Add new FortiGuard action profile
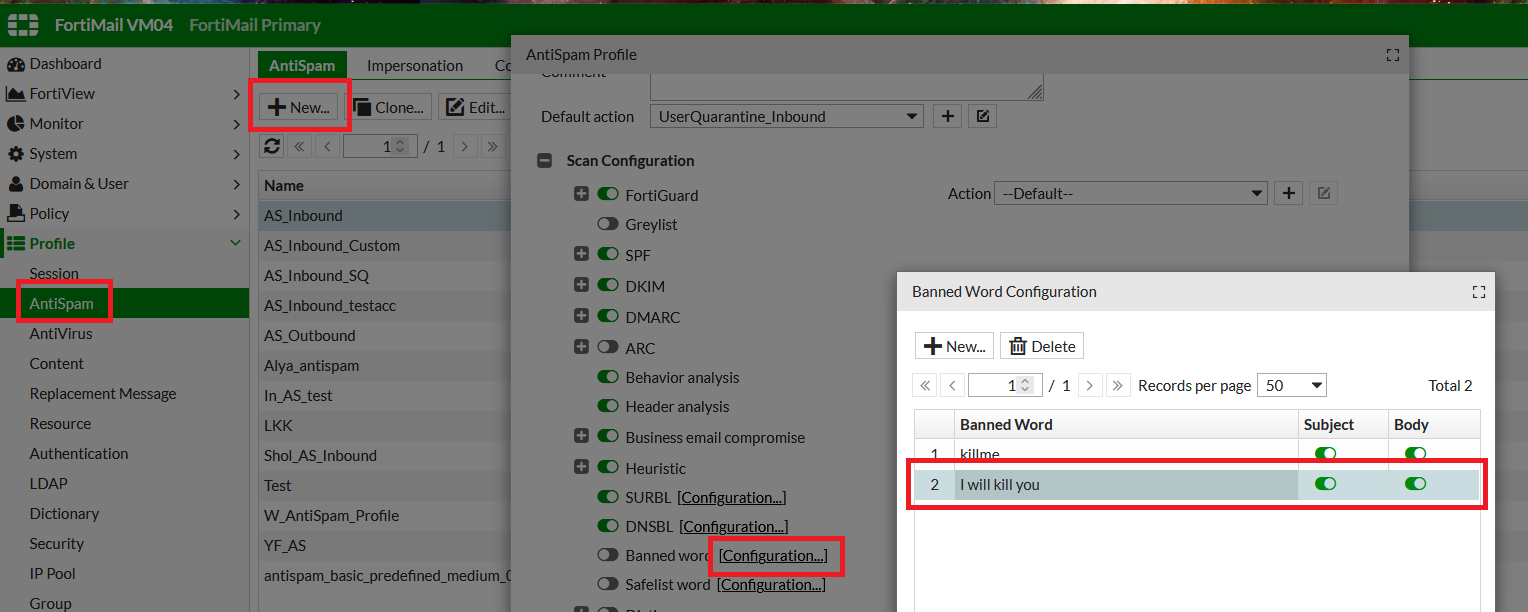1528x612 pixels. click(x=1289, y=194)
